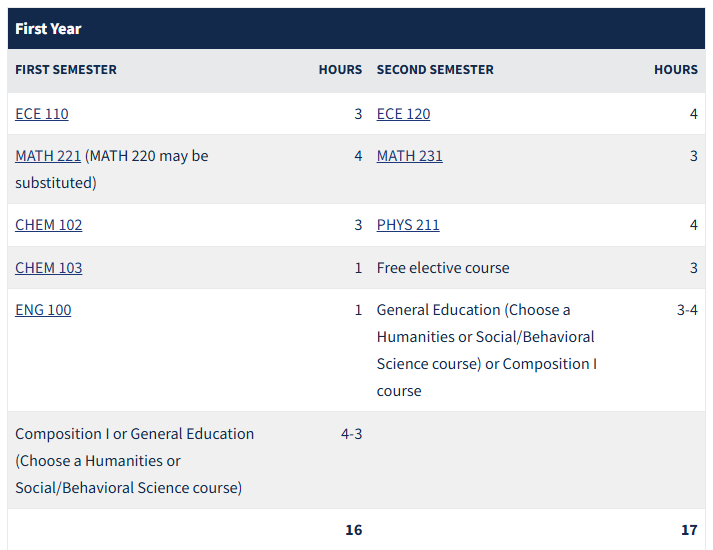Screen dimensions: 713x550
Task: Click the First Year table heading
Action: [48, 29]
